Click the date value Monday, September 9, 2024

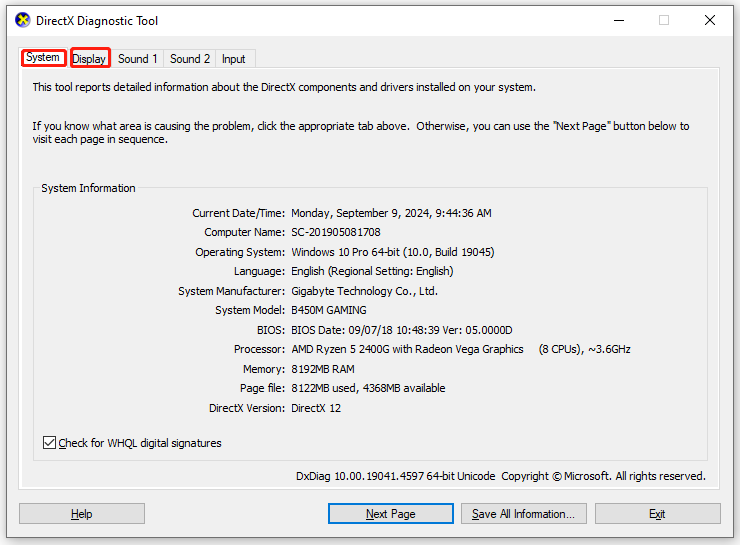click(391, 213)
